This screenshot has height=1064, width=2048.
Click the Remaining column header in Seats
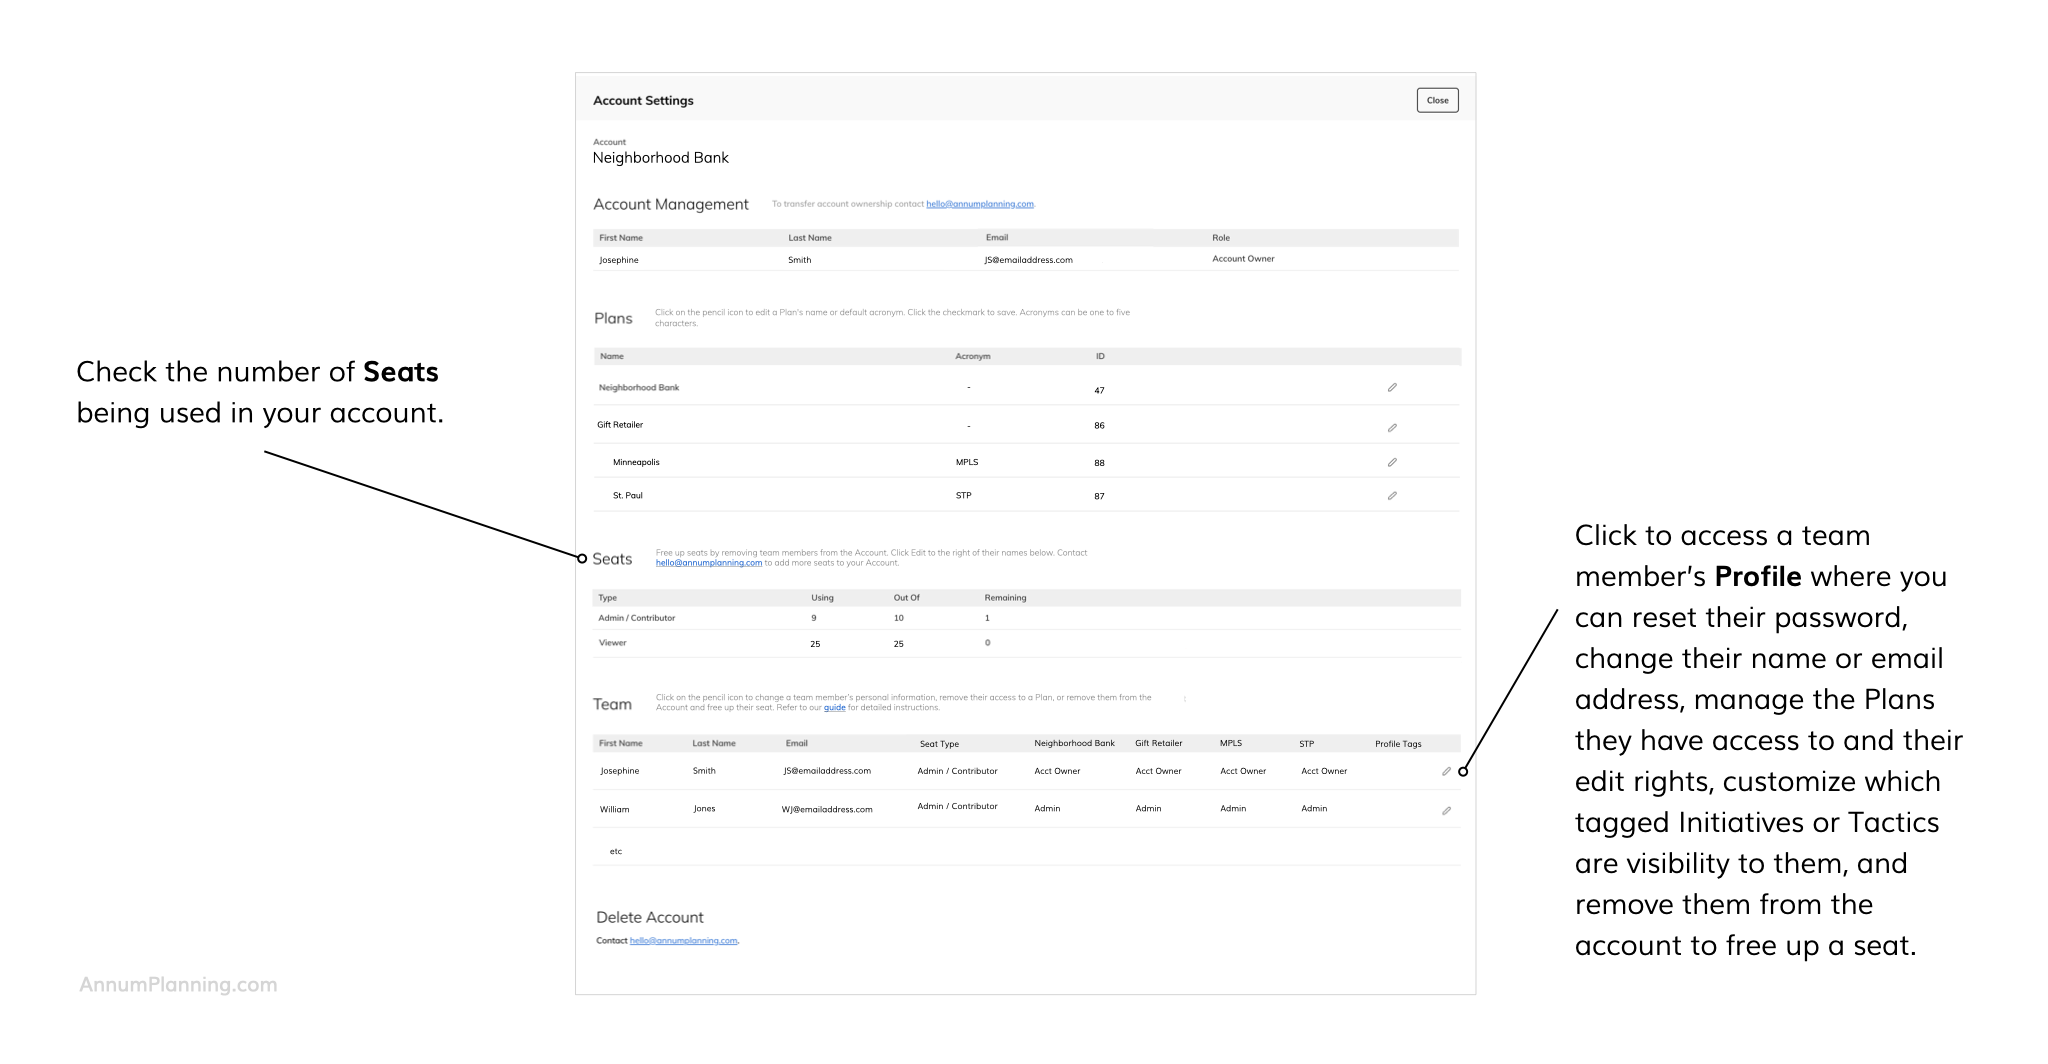[1005, 598]
